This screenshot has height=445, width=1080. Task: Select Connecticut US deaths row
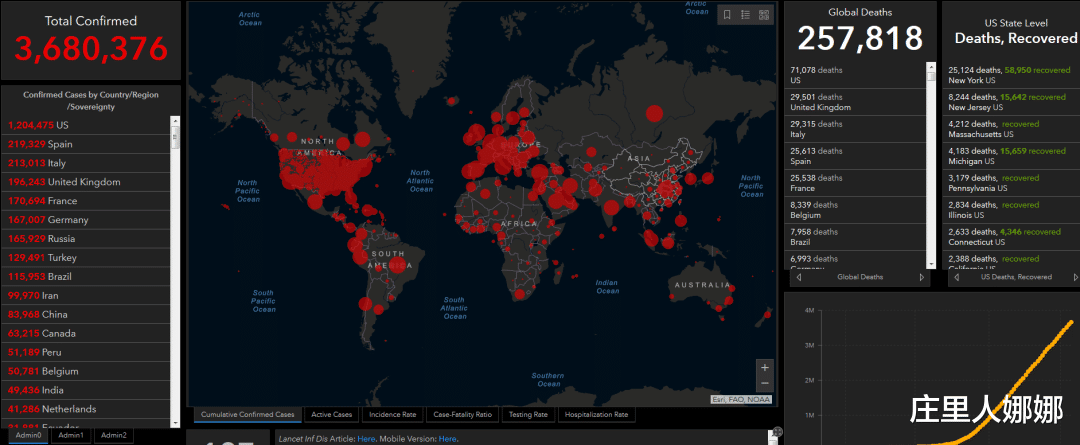[1011, 236]
